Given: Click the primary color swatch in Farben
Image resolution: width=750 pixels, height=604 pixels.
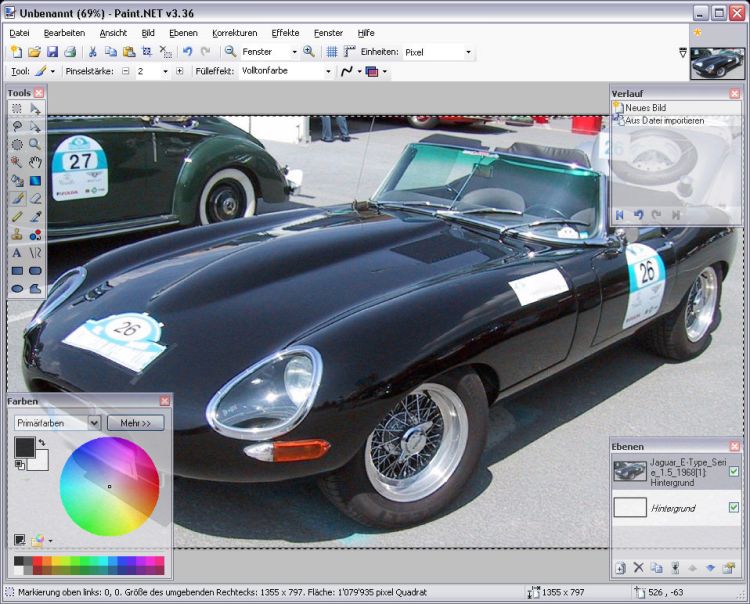Looking at the screenshot, I should pyautogui.click(x=24, y=447).
